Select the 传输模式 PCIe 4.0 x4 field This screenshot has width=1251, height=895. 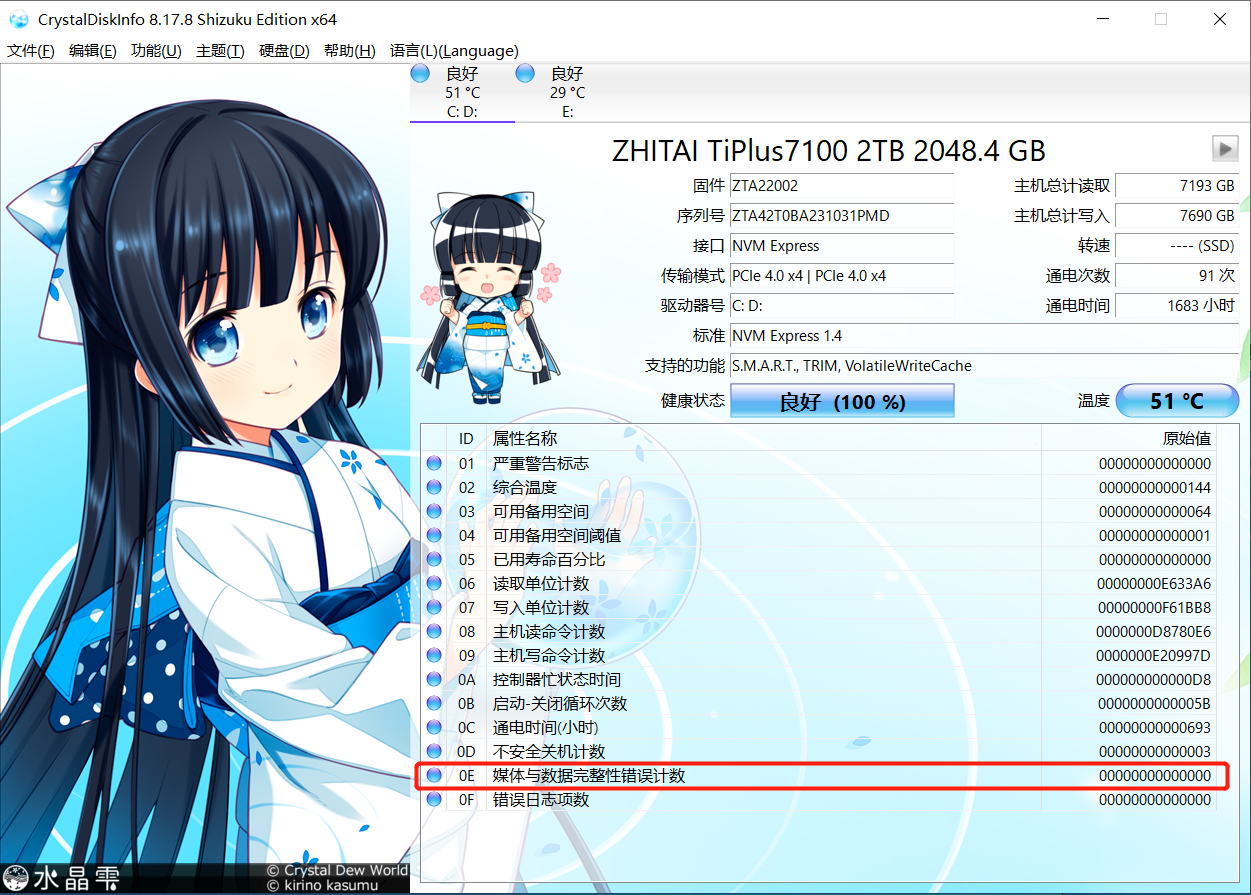842,275
